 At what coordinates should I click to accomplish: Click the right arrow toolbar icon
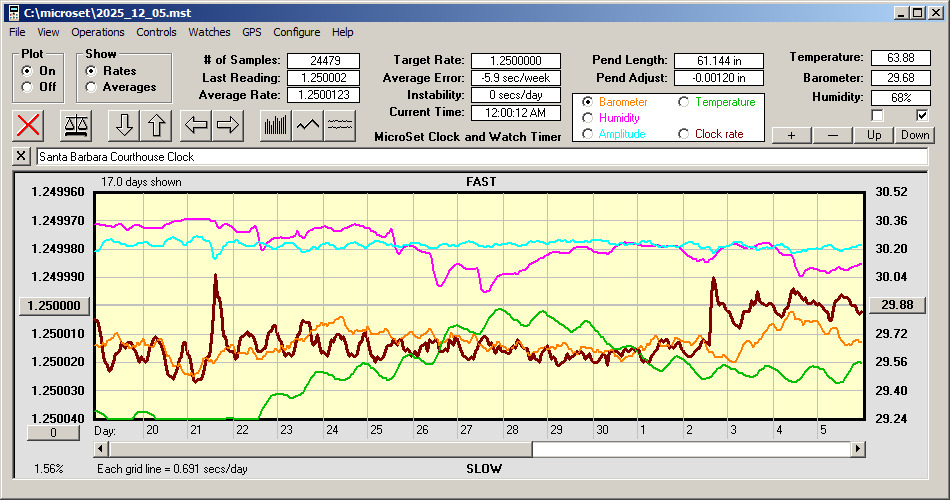(x=228, y=125)
